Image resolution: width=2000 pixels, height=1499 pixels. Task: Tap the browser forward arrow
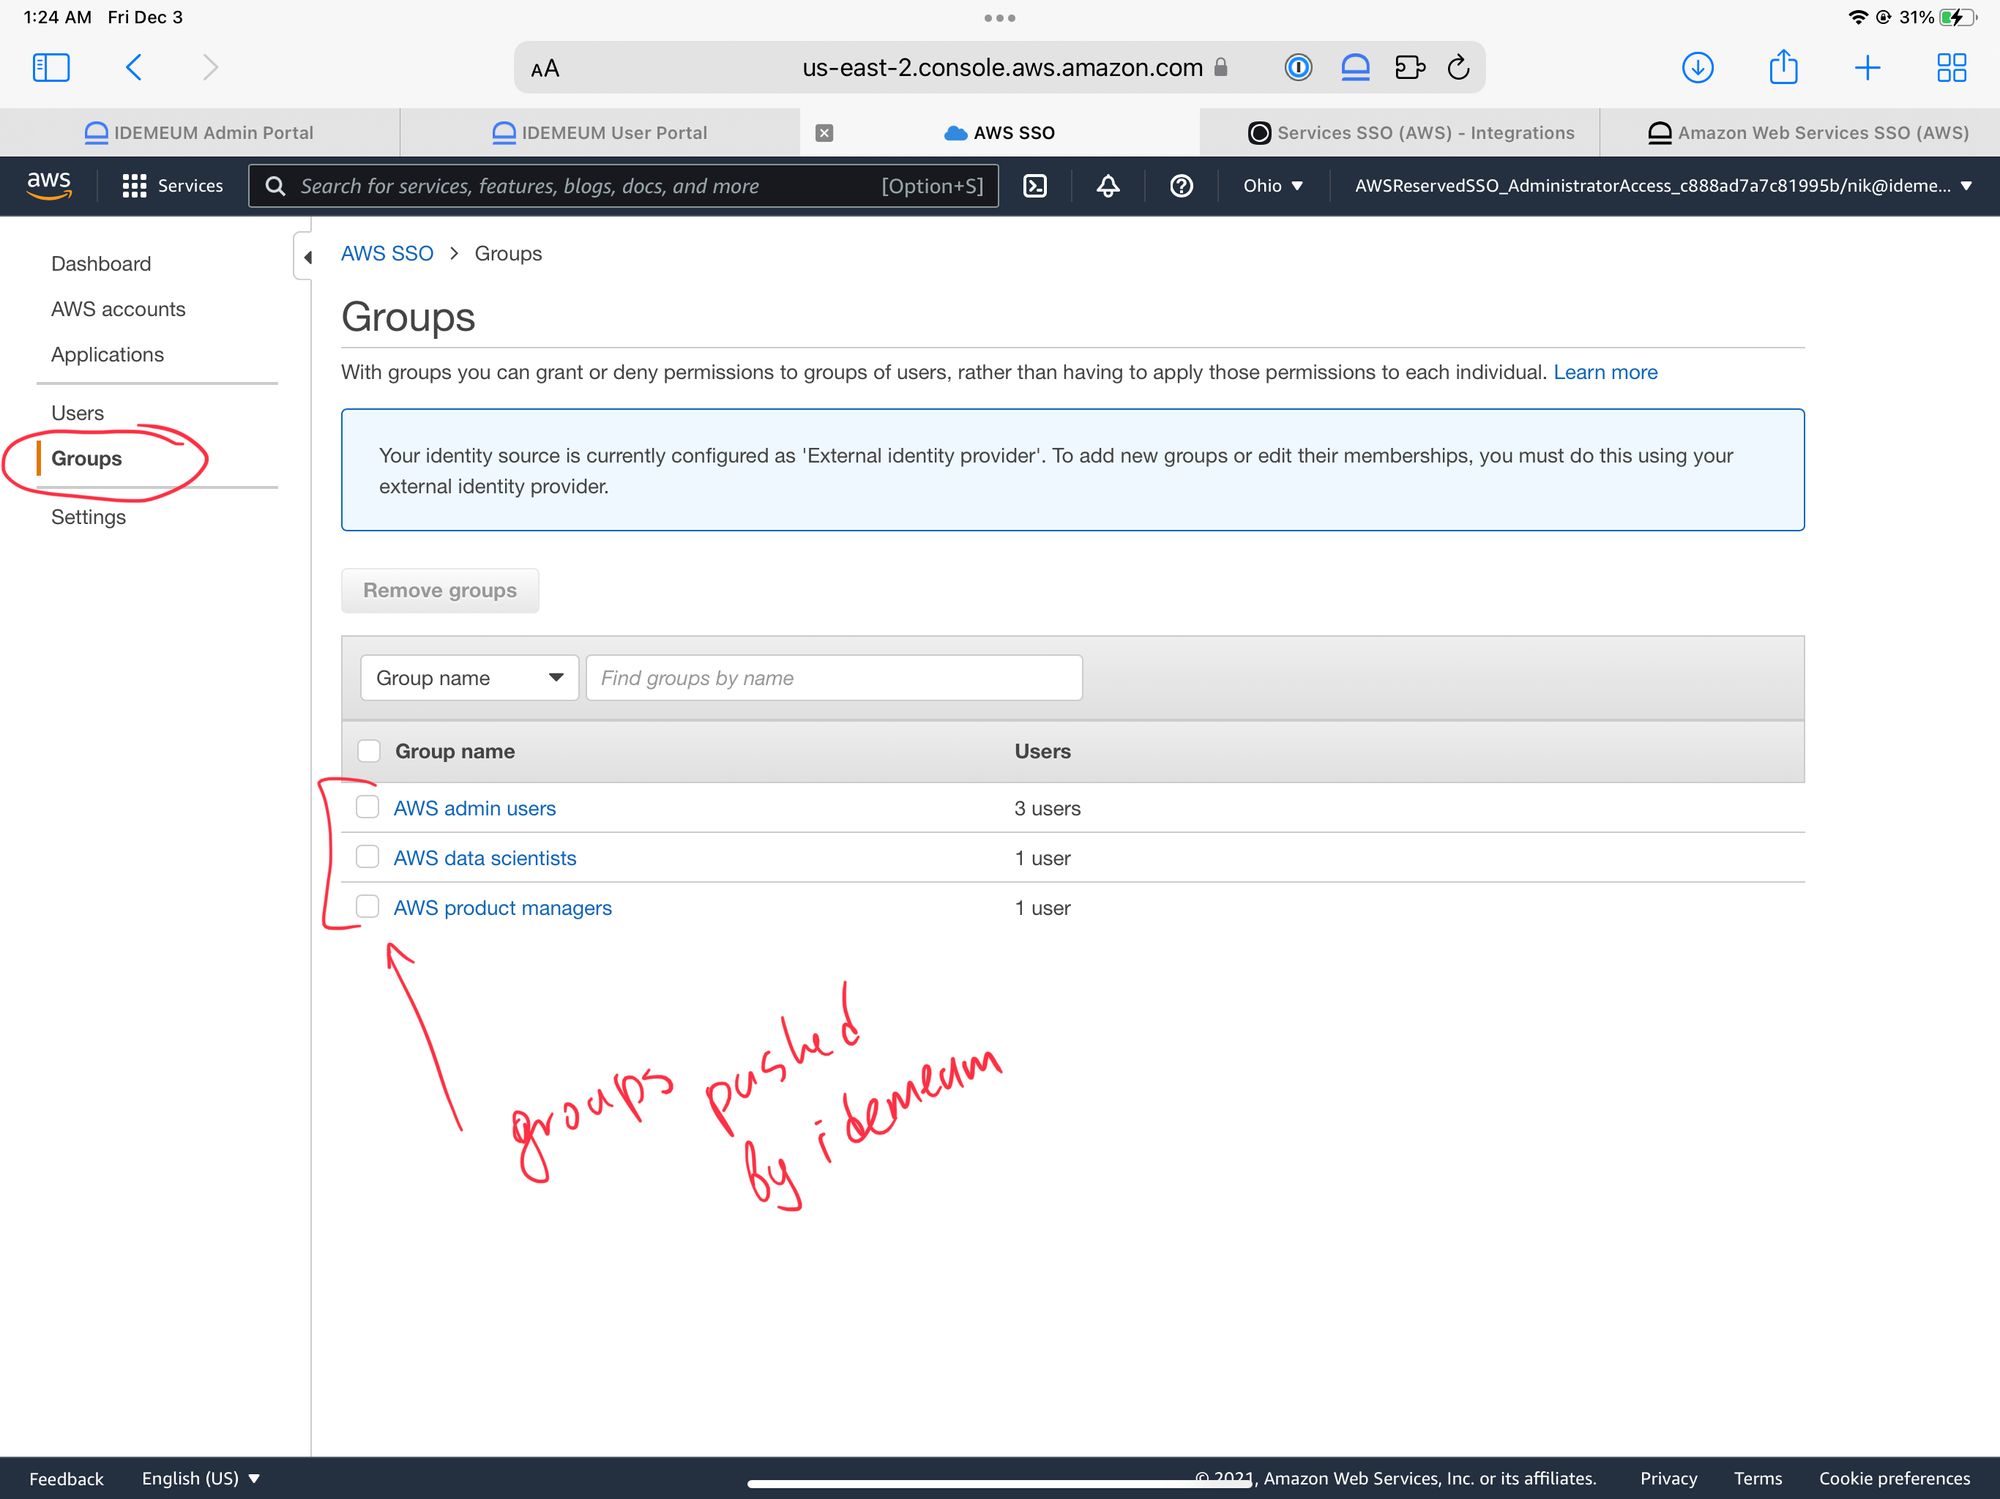click(210, 67)
